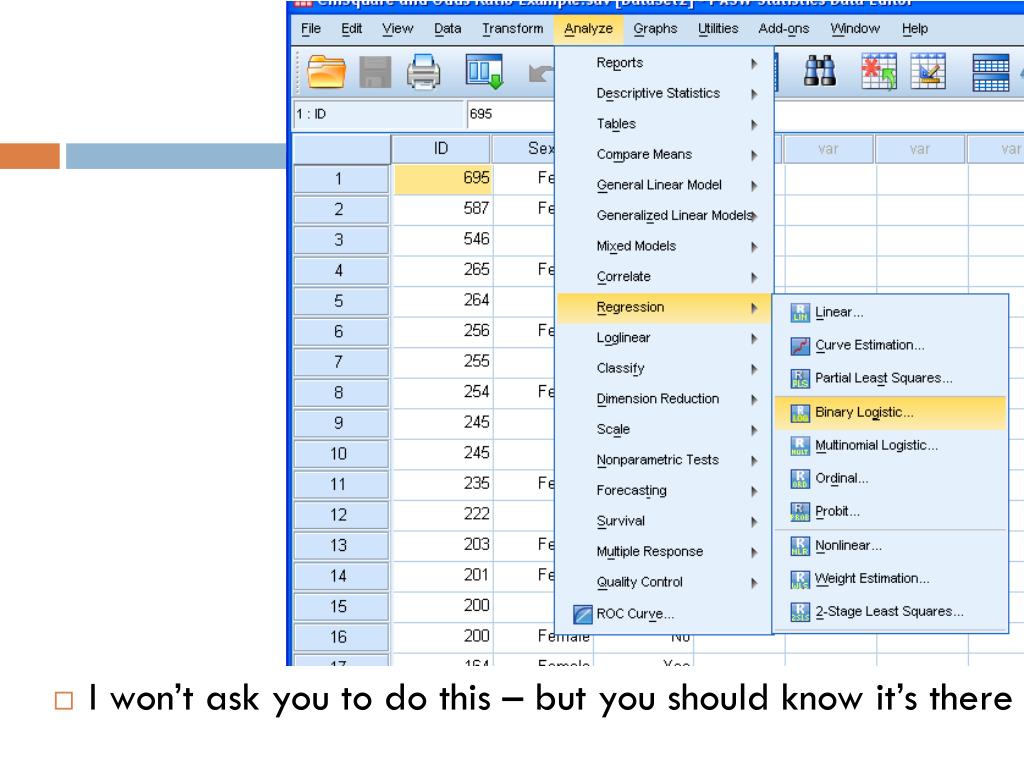Expand the Tables submenu arrow

(x=754, y=125)
